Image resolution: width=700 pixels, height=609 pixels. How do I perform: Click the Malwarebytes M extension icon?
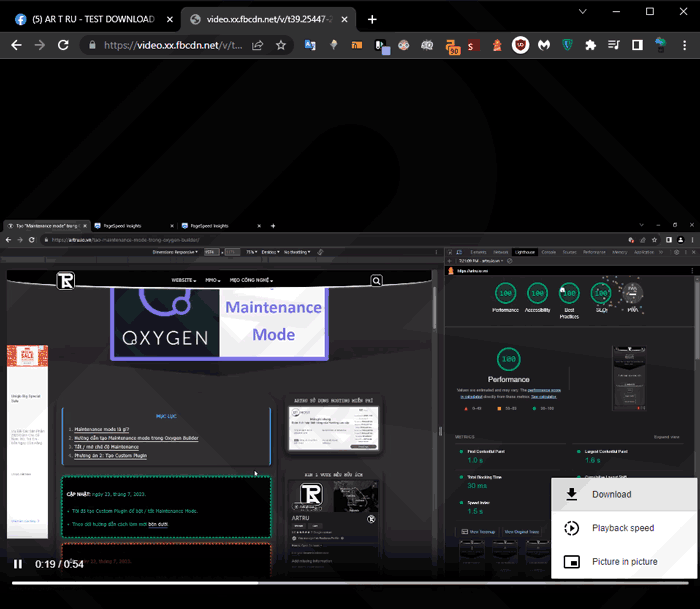point(544,45)
